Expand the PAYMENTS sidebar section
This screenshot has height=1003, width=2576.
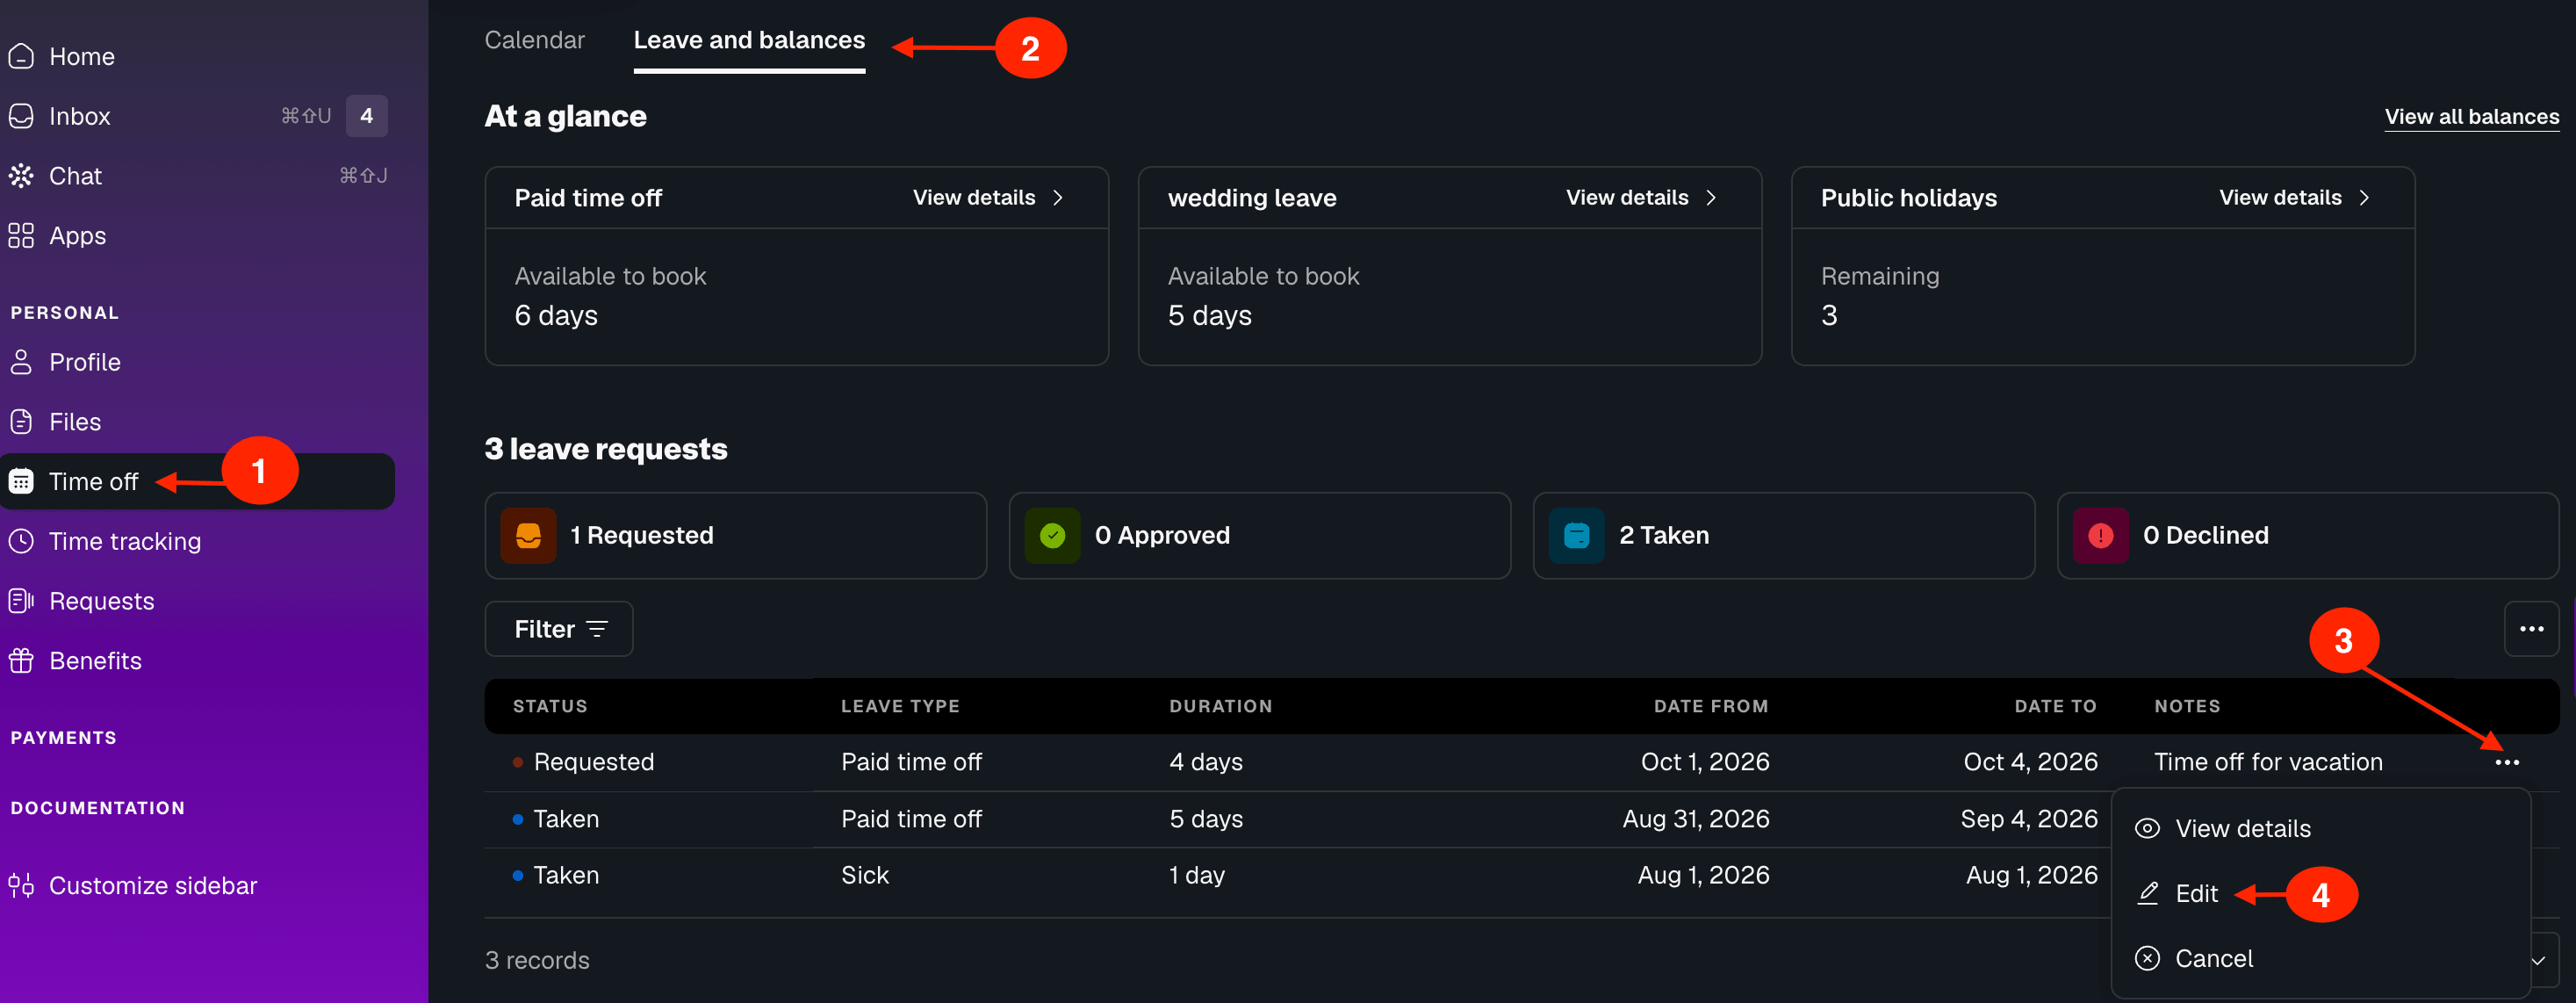click(63, 738)
